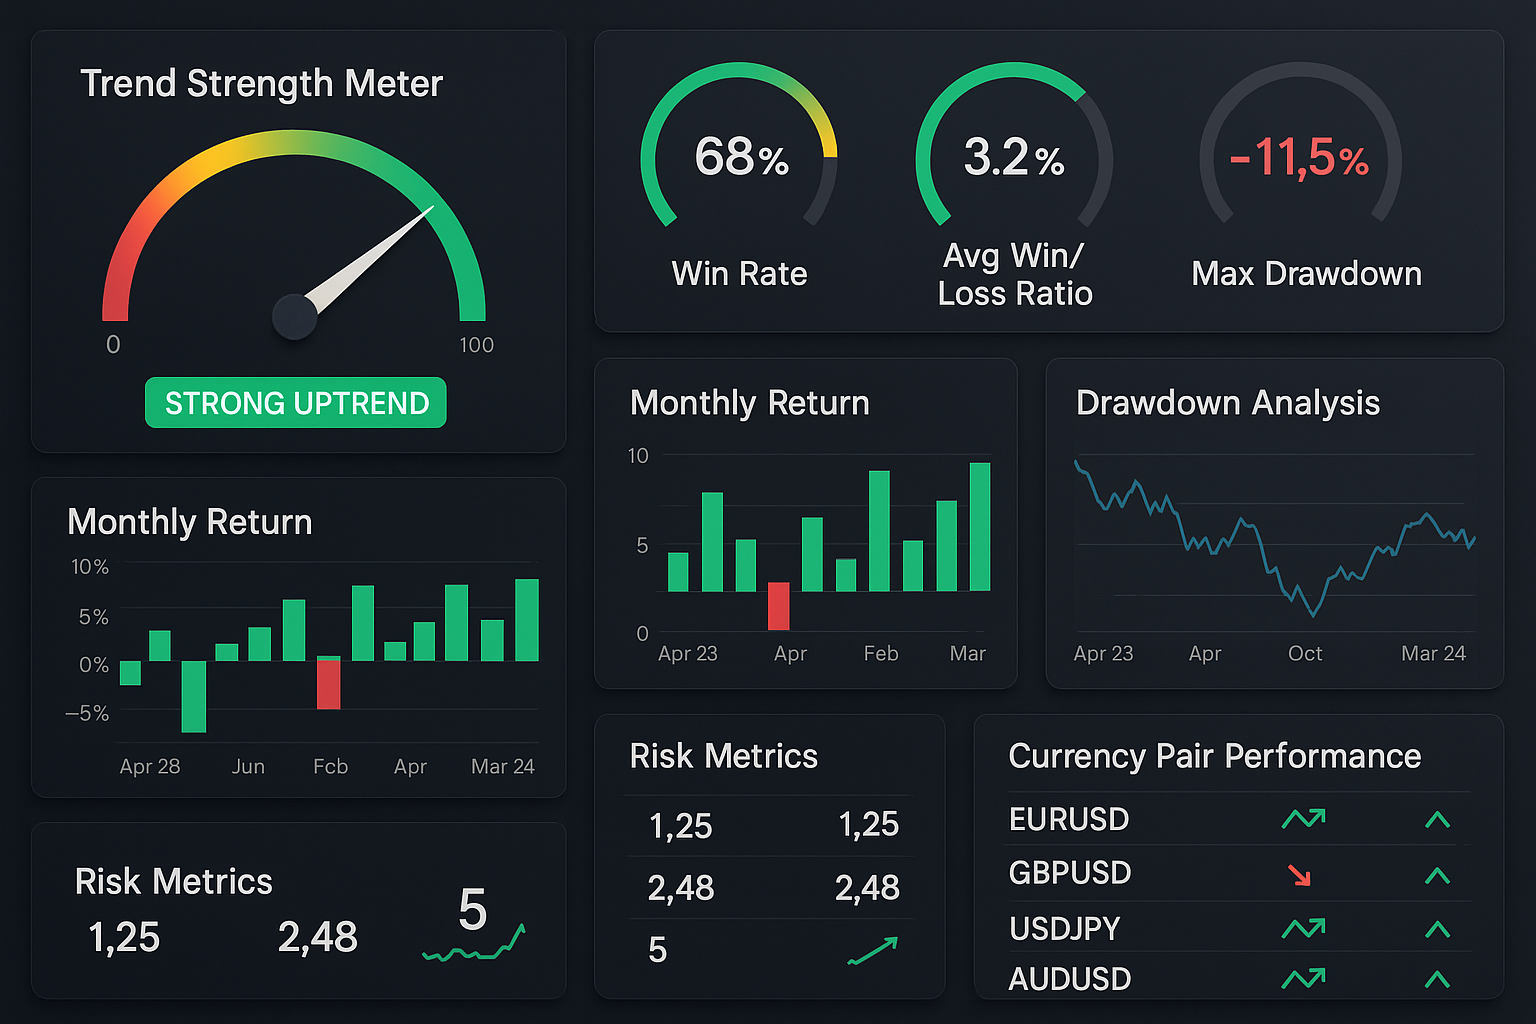The height and width of the screenshot is (1024, 1536).
Task: Click the Trend Strength Meter needle hub
Action: 295,317
